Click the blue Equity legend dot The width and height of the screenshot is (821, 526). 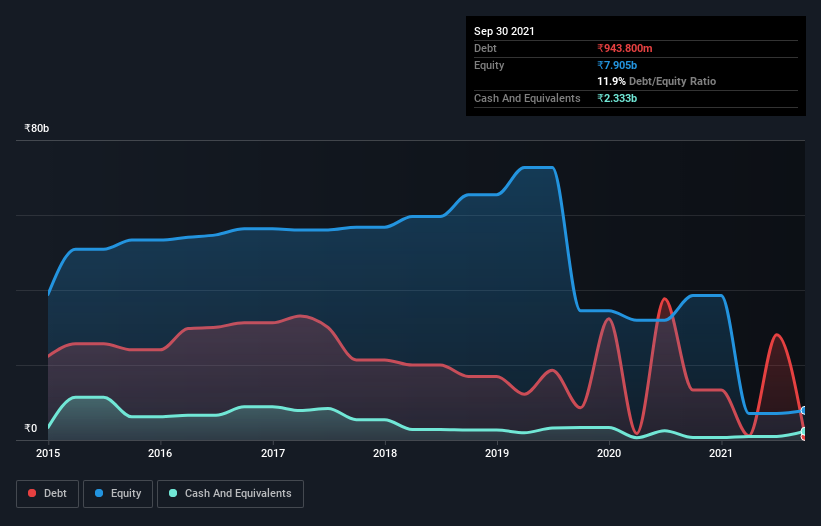[x=99, y=493]
